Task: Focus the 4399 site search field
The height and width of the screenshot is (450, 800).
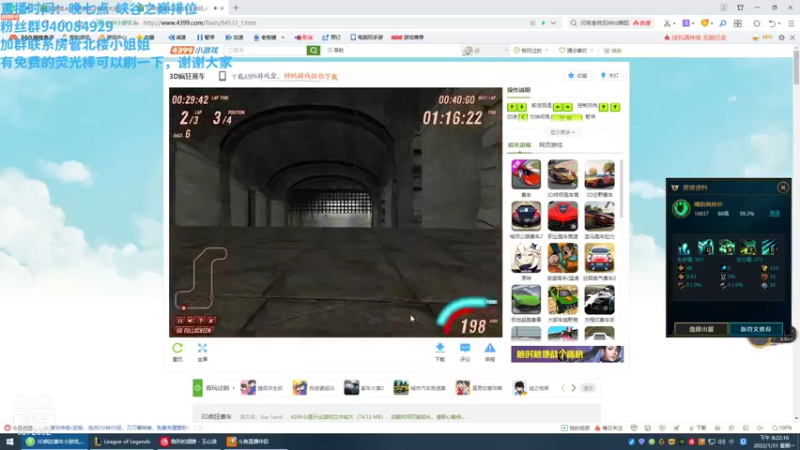Action: point(265,50)
